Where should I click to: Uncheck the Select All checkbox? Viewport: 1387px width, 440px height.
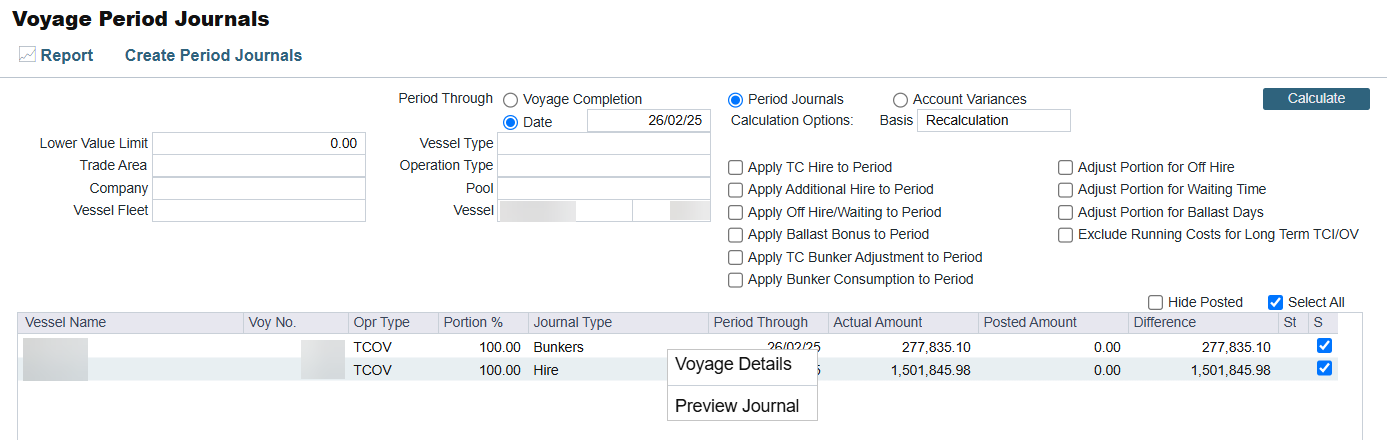click(x=1275, y=302)
